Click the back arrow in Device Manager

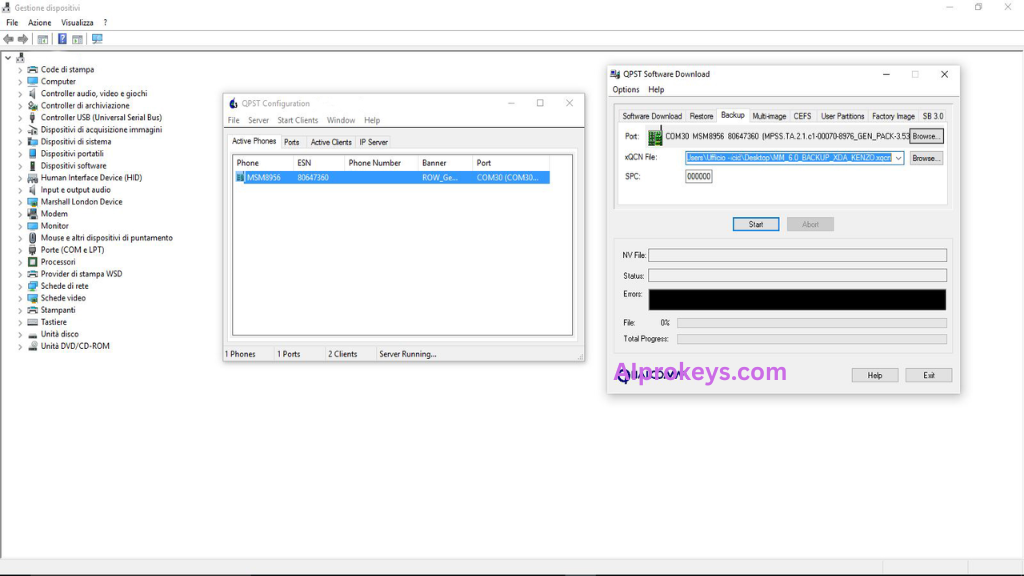[x=8, y=38]
